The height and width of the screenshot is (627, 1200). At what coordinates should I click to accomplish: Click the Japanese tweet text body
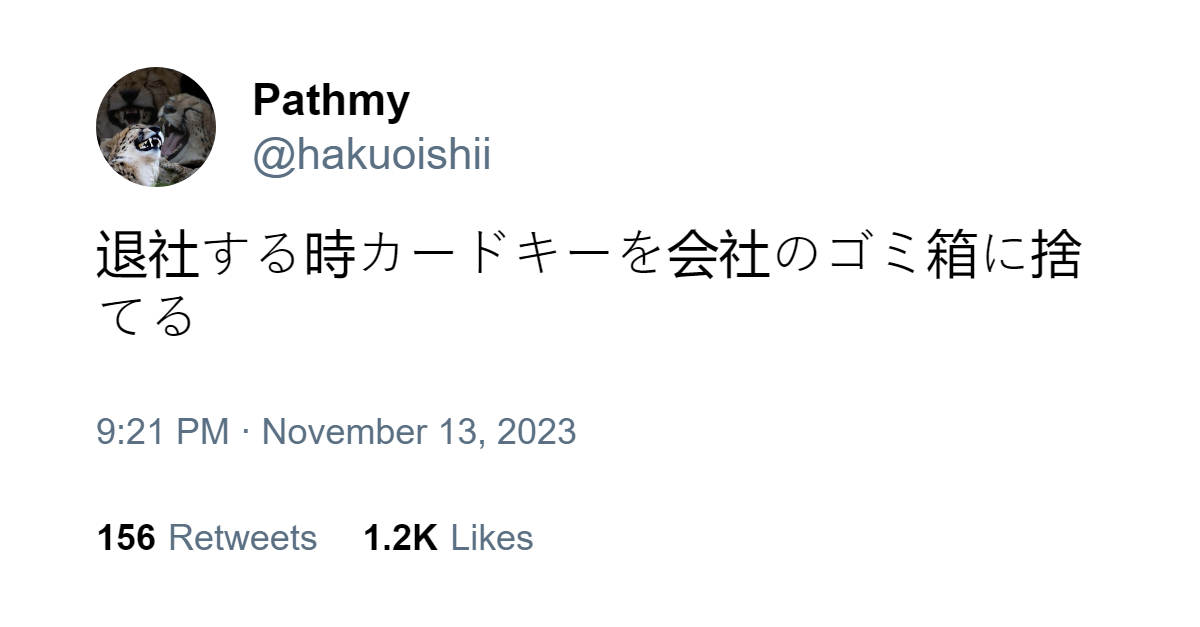pyautogui.click(x=589, y=285)
